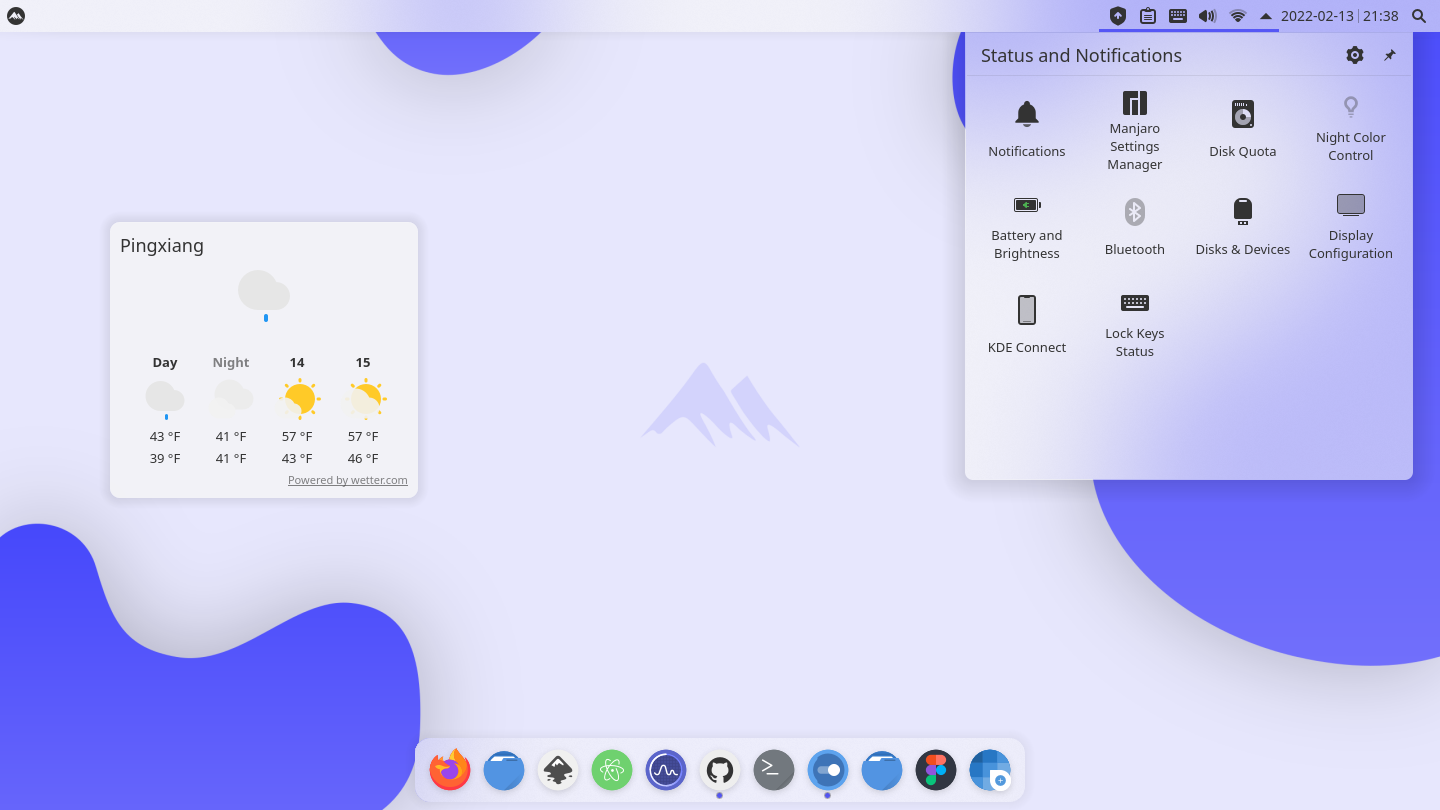1440x810 pixels.
Task: Click the blue tiles dock icon with plus
Action: [x=990, y=770]
